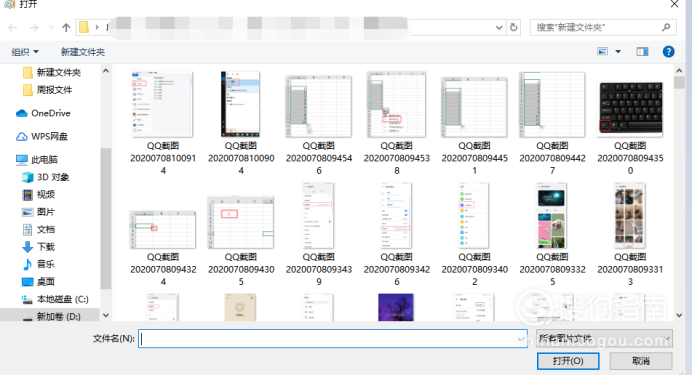Screen dimensions: 692x375
Task: Select 新加卷 (D:) drive
Action: point(52,316)
